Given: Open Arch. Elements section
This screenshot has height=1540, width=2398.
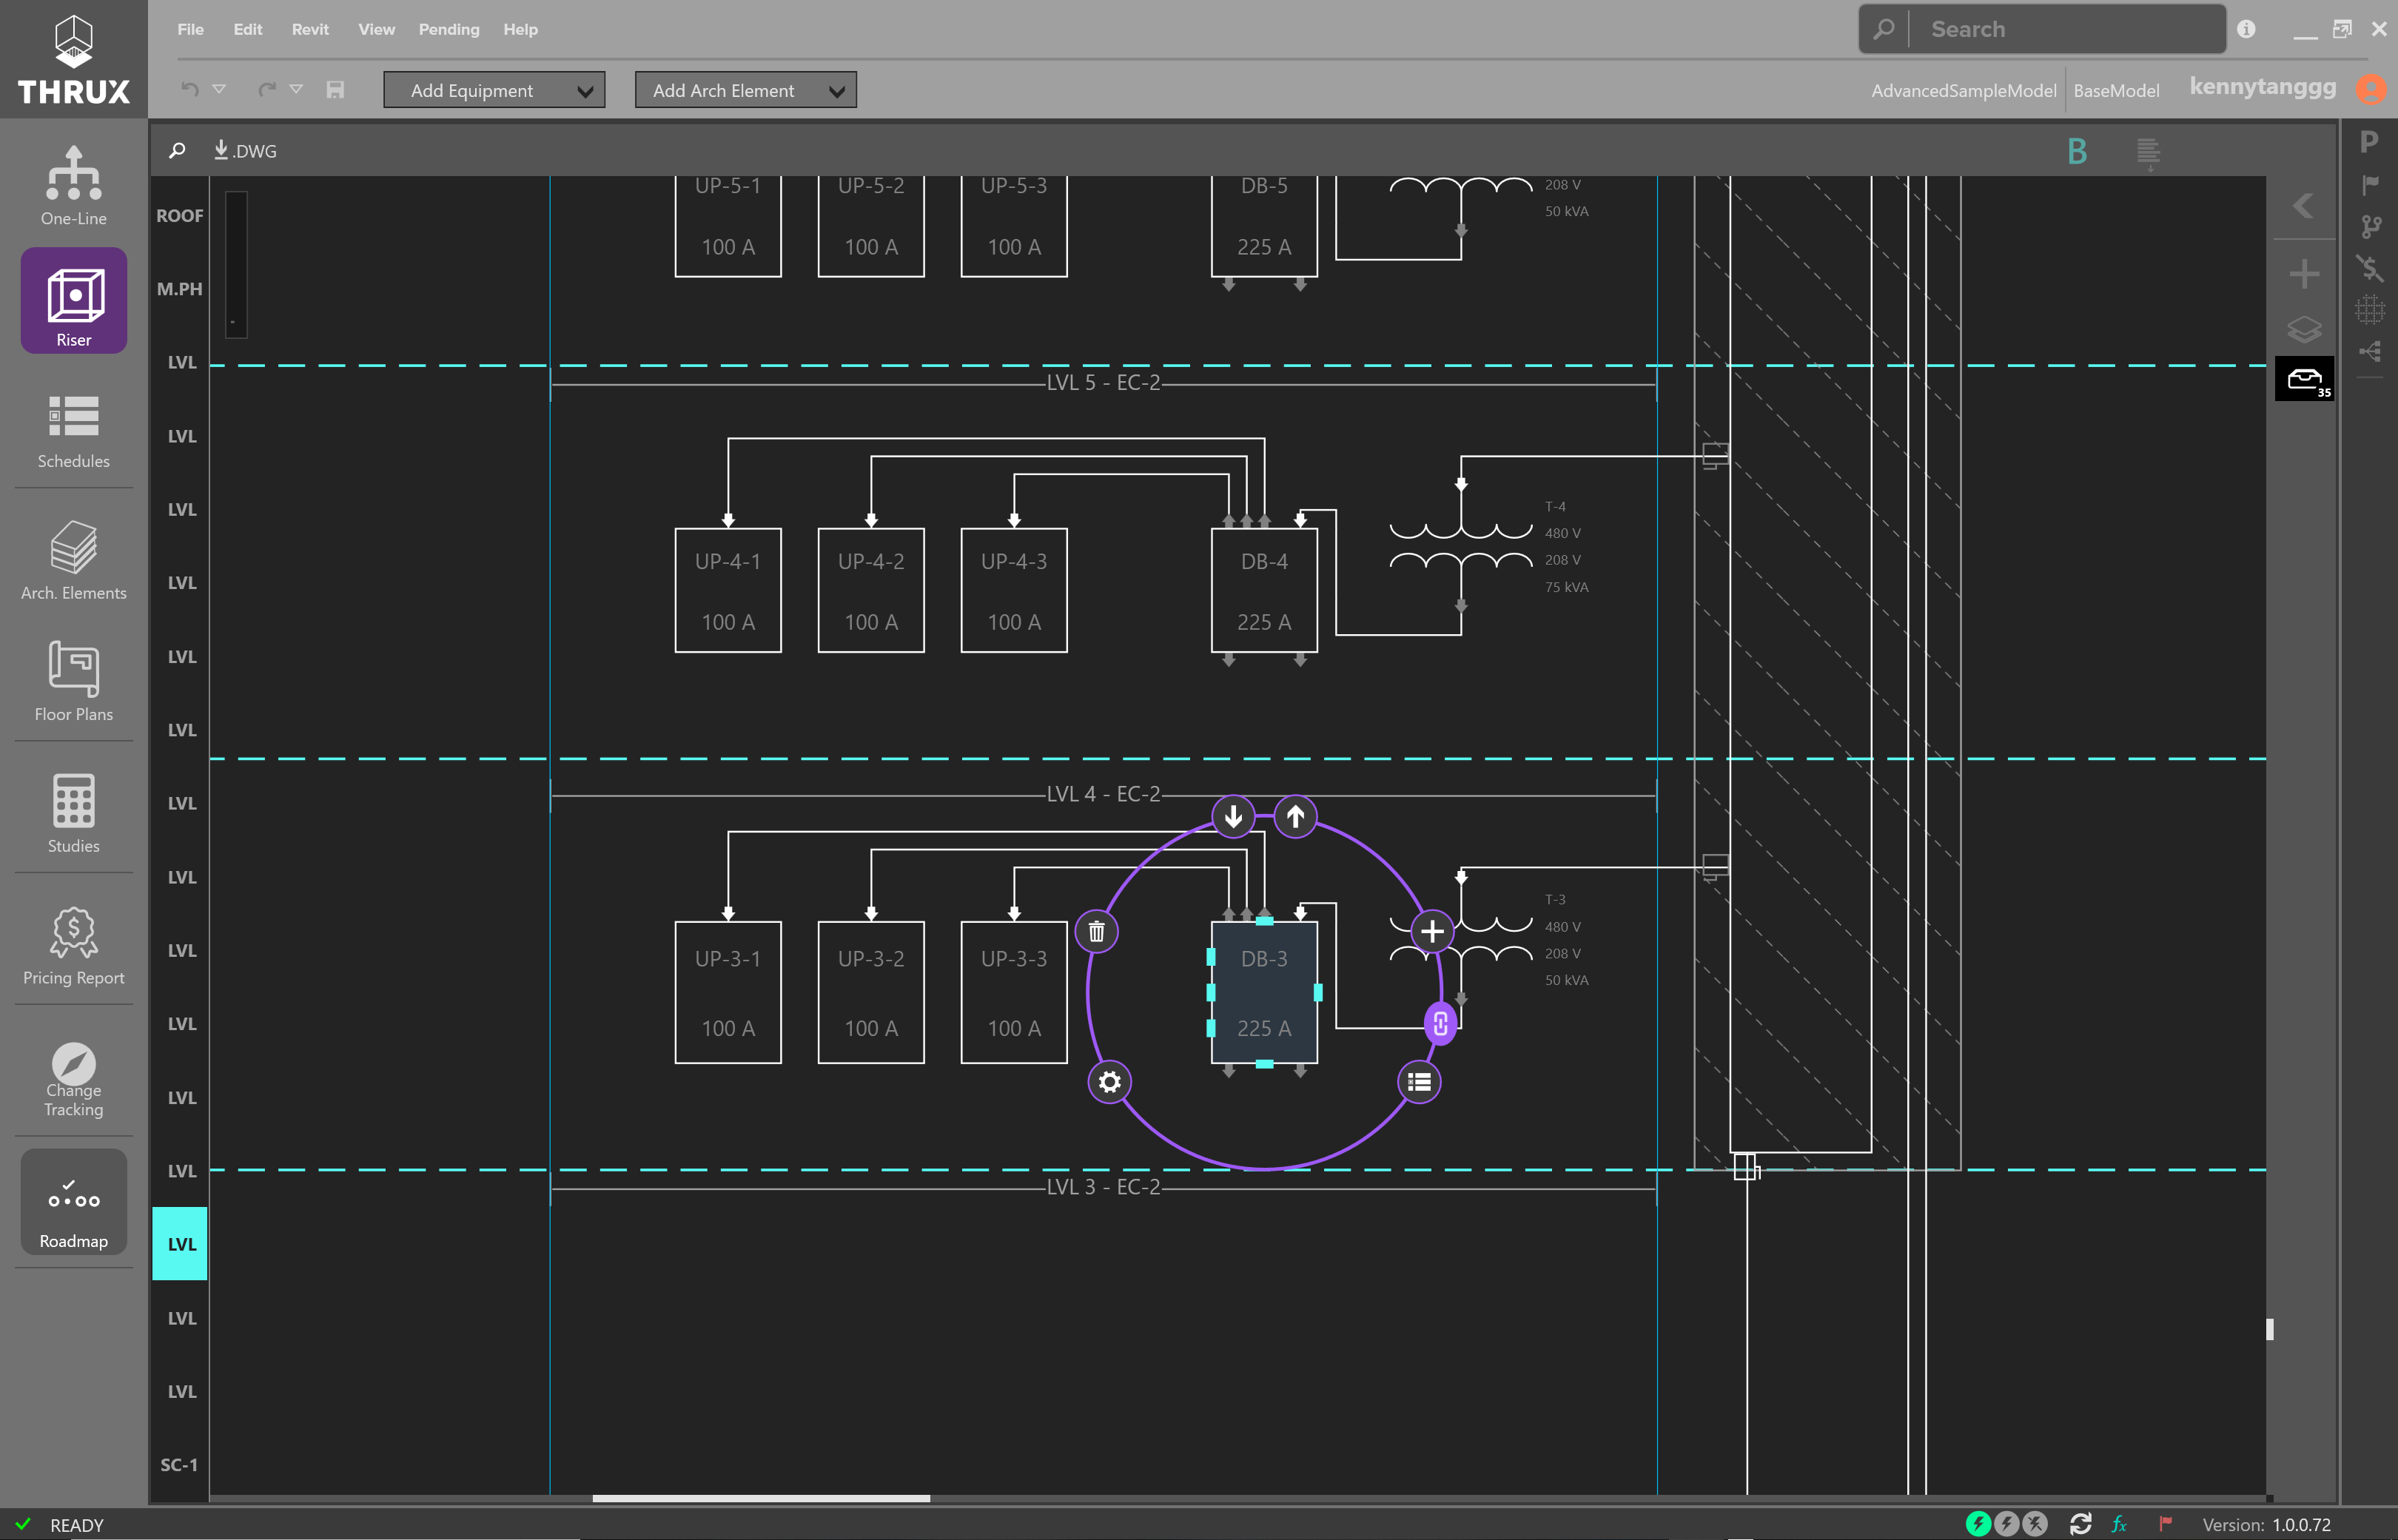Looking at the screenshot, I should pos(73,561).
